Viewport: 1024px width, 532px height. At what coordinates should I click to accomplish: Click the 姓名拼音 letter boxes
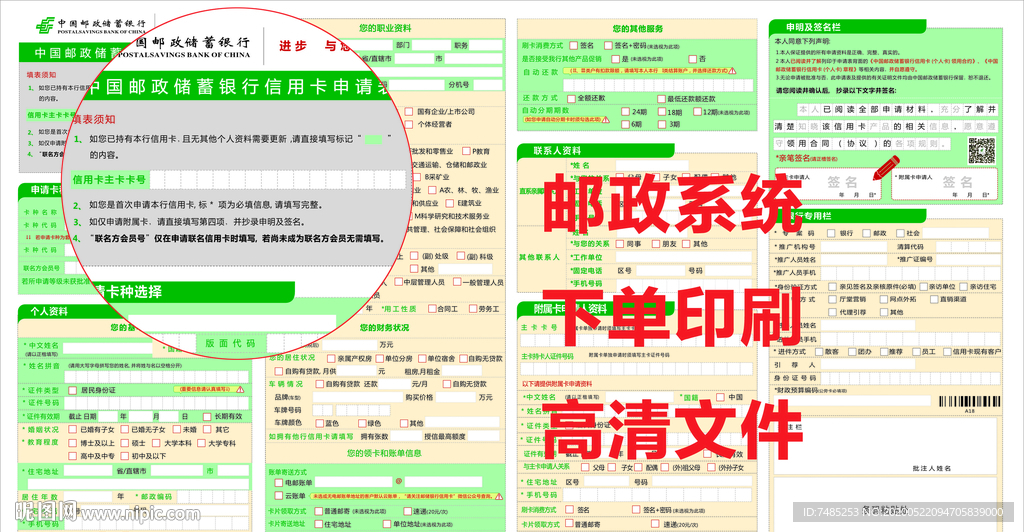pyautogui.click(x=157, y=377)
